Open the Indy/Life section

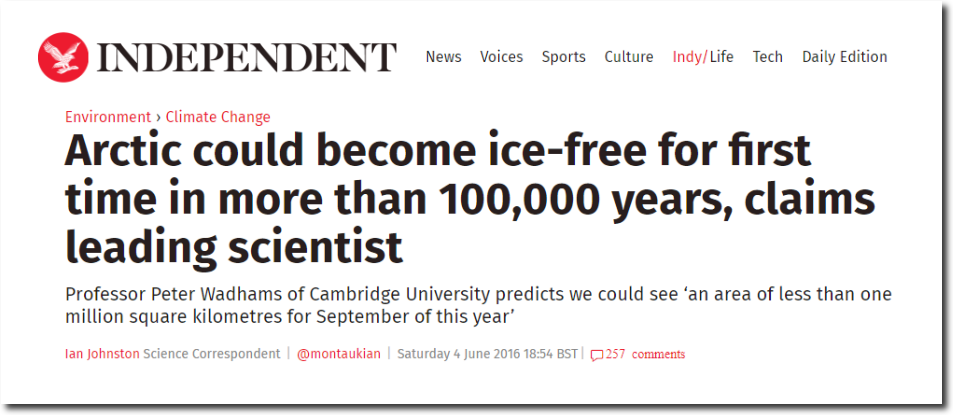703,57
